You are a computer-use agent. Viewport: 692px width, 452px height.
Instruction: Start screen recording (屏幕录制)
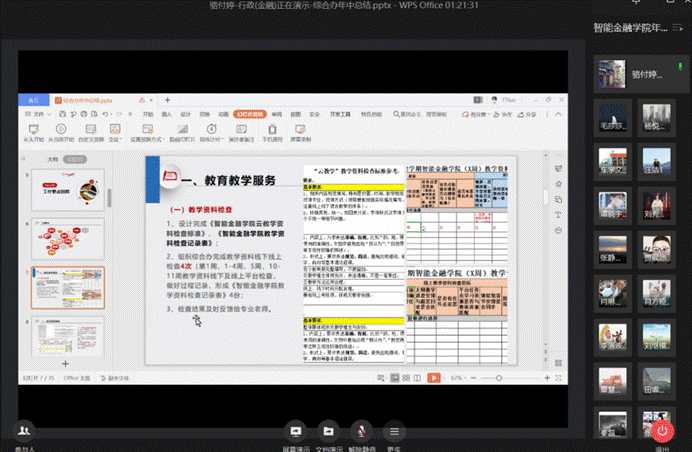pos(301,132)
